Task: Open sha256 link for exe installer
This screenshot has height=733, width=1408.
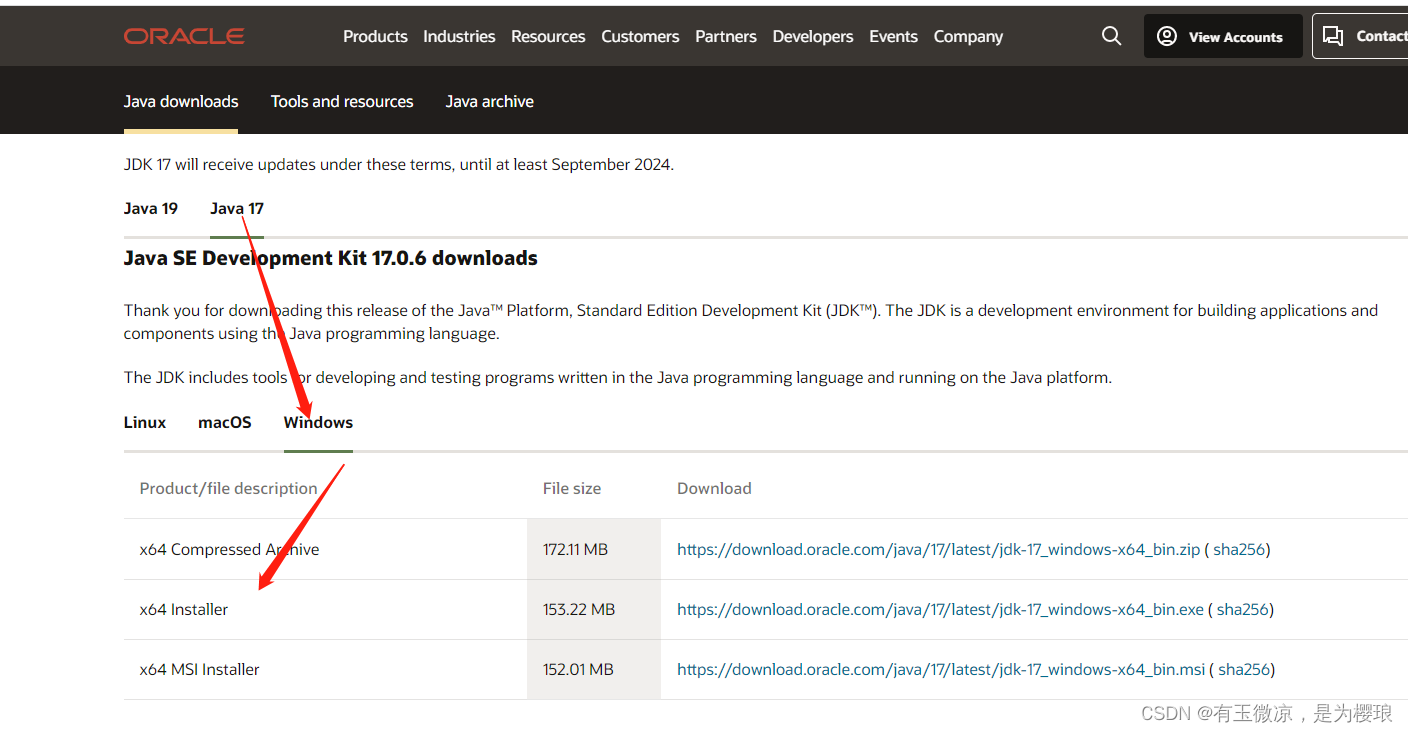Action: 1243,609
